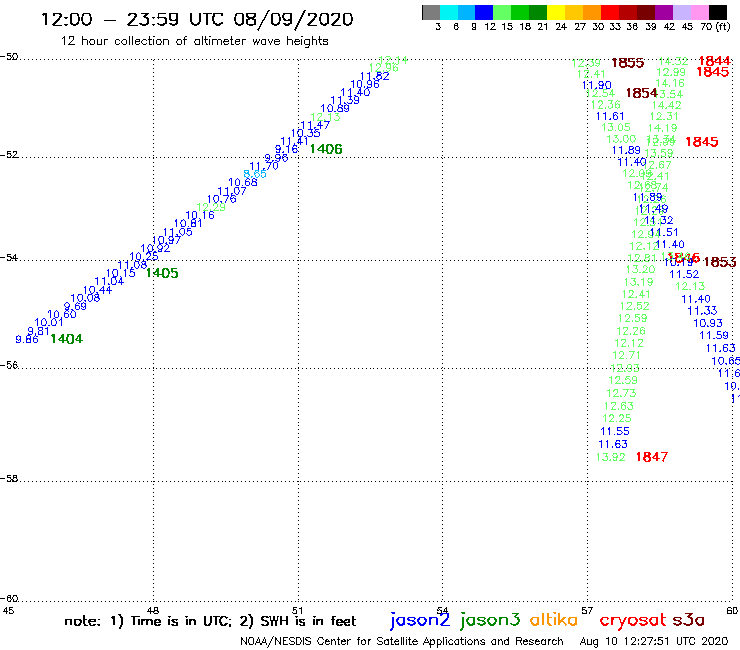Click the wave height value 13.05

tap(616, 127)
